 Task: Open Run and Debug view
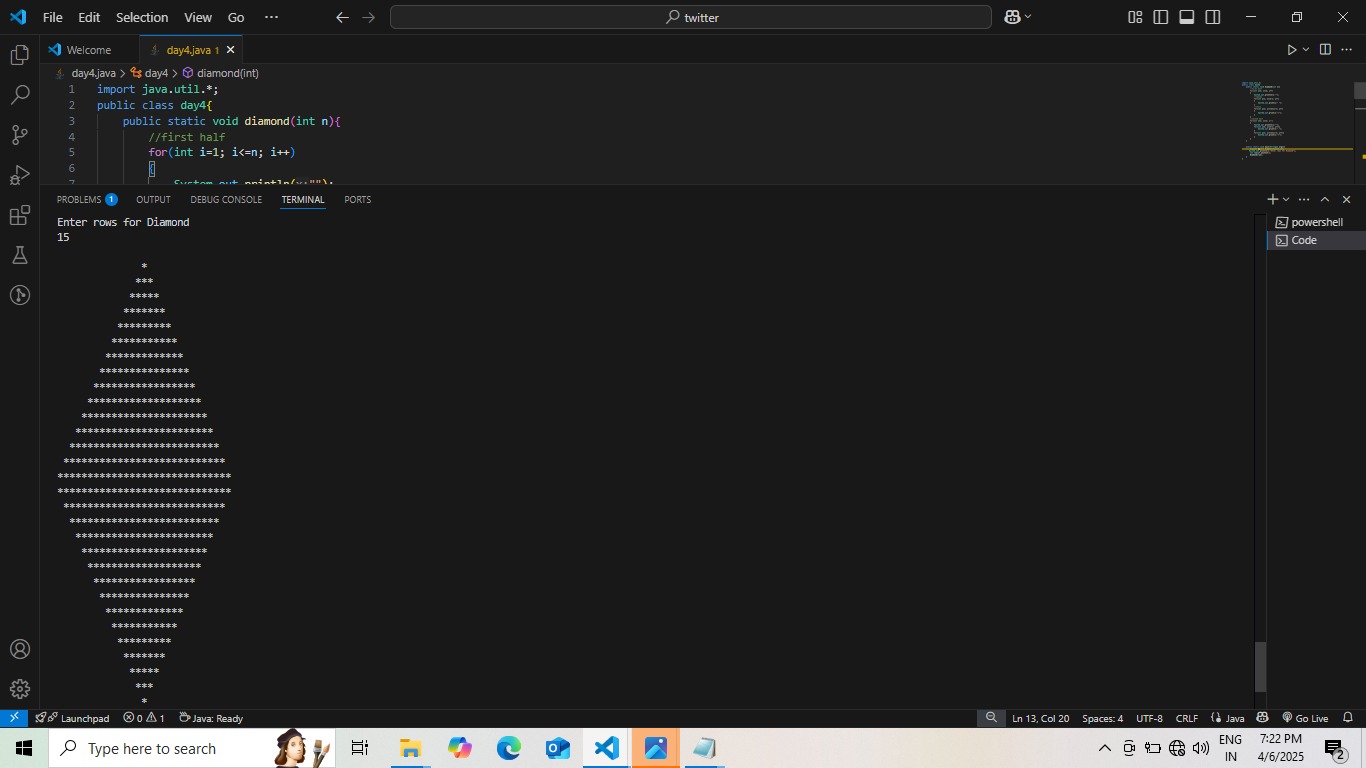point(19,176)
